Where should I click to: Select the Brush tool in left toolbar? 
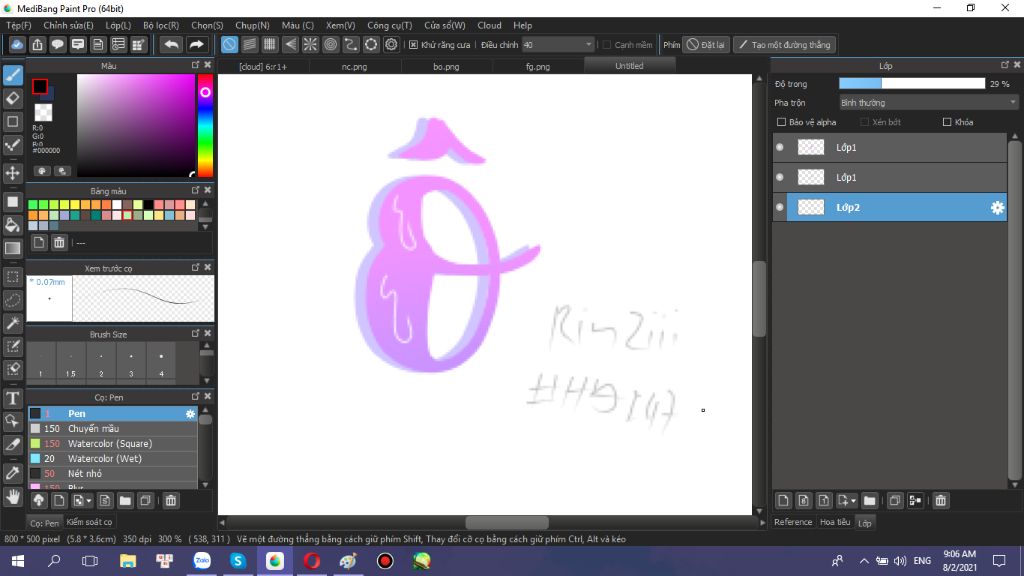[x=12, y=75]
